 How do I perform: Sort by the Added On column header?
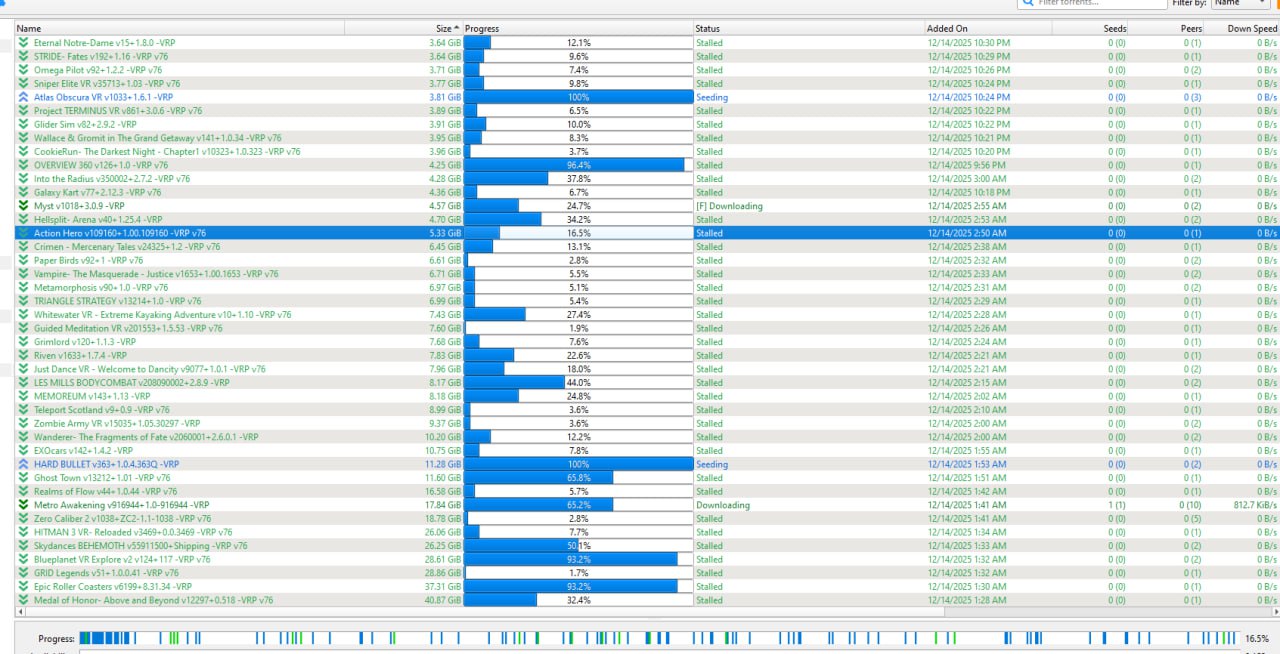(988, 29)
